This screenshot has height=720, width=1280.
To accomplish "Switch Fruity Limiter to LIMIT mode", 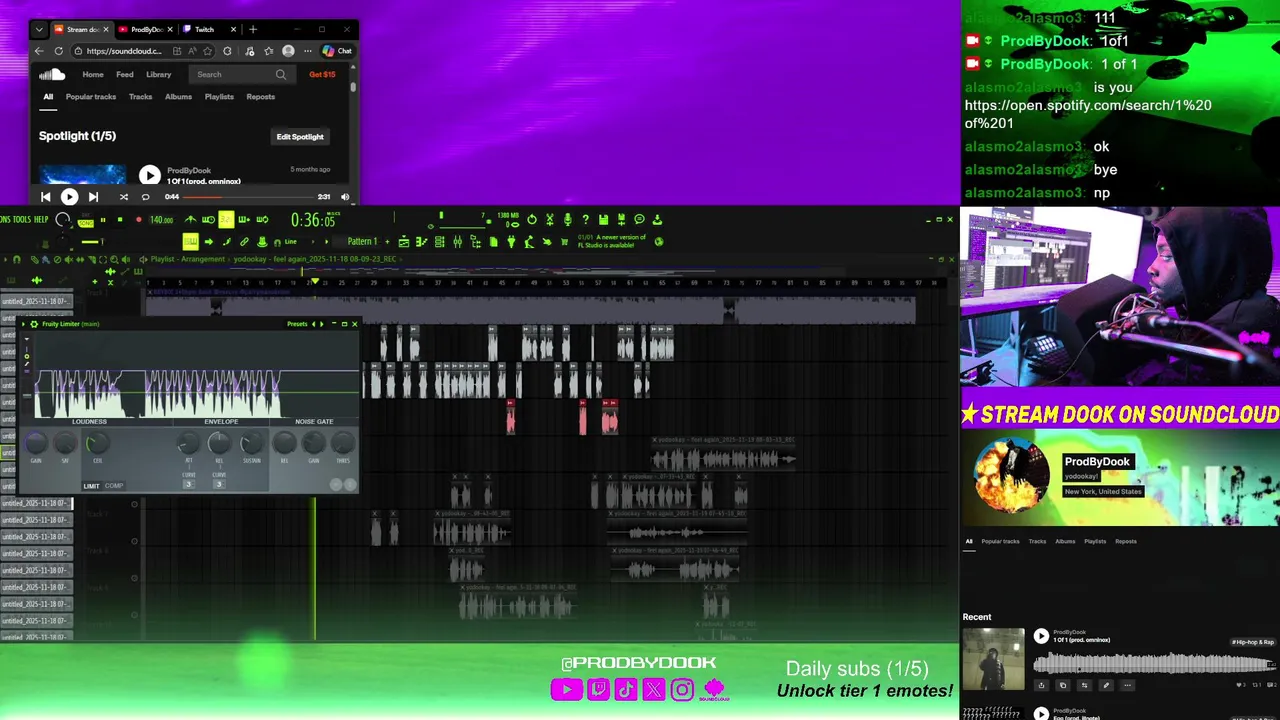I will tap(91, 486).
